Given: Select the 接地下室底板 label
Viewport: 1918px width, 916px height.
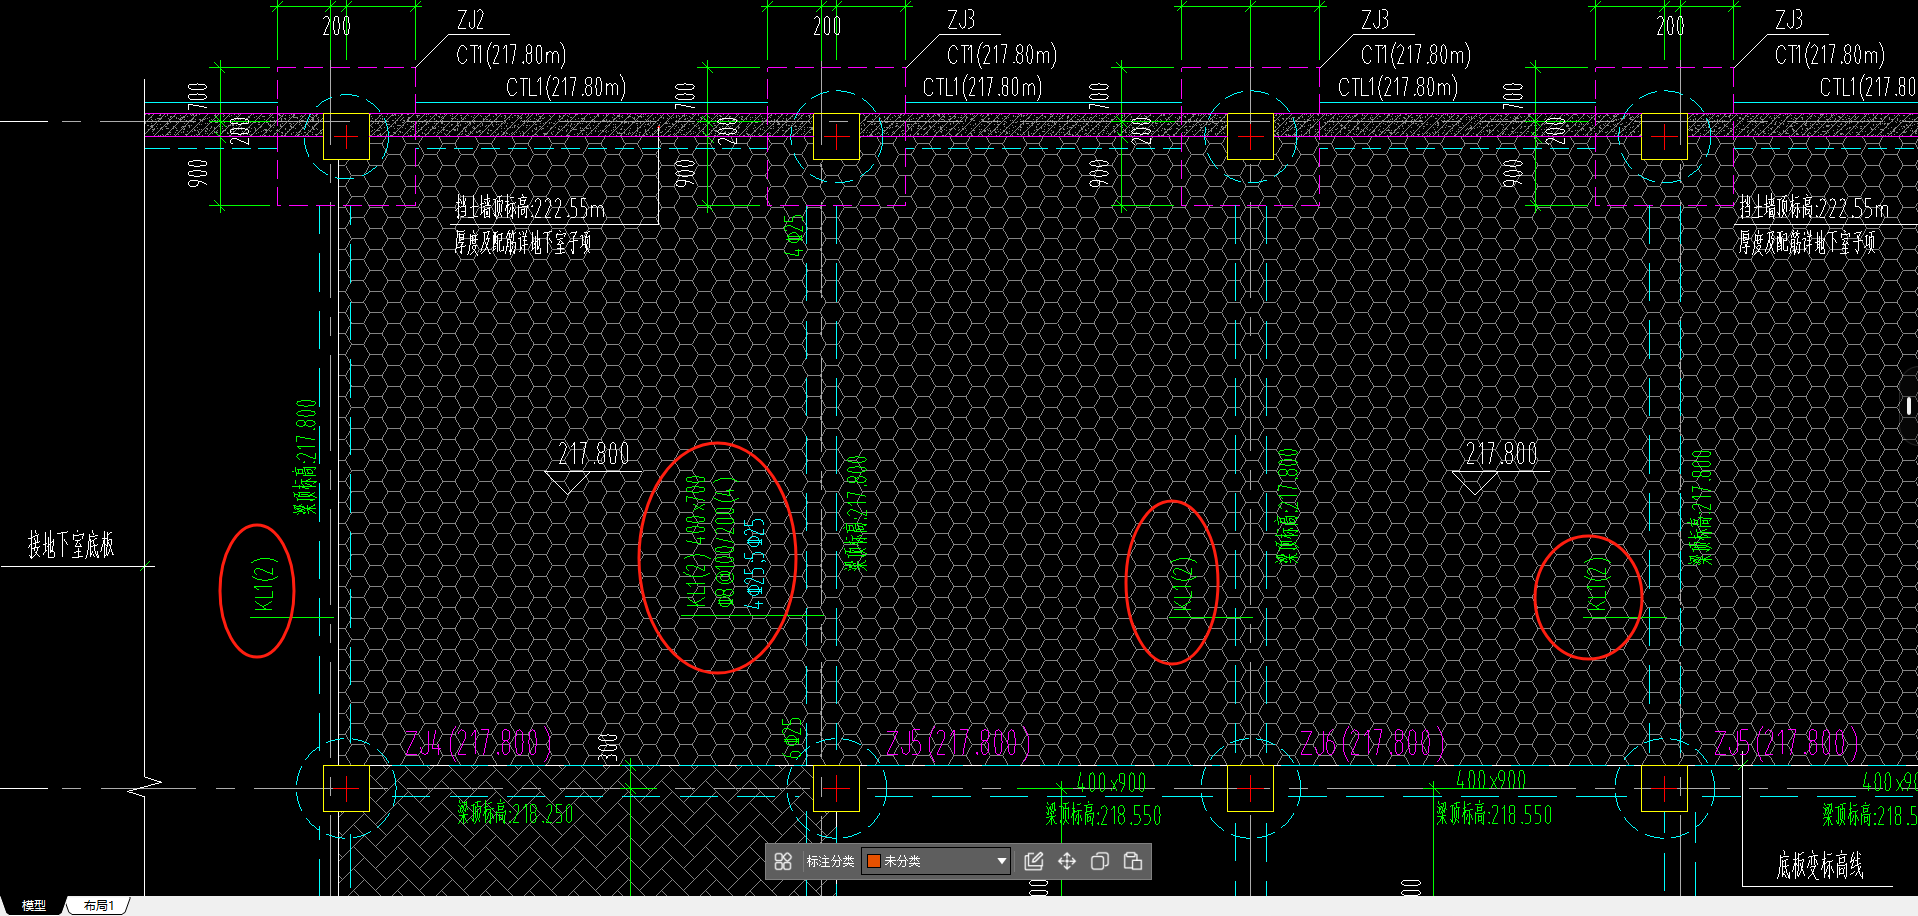Looking at the screenshot, I should [71, 545].
